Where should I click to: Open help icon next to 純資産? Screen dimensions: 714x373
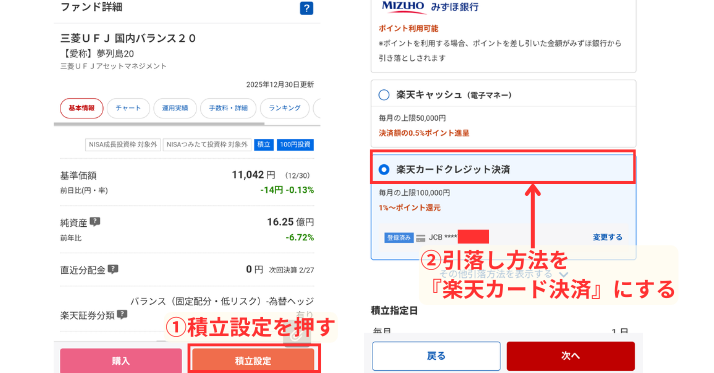pos(95,222)
